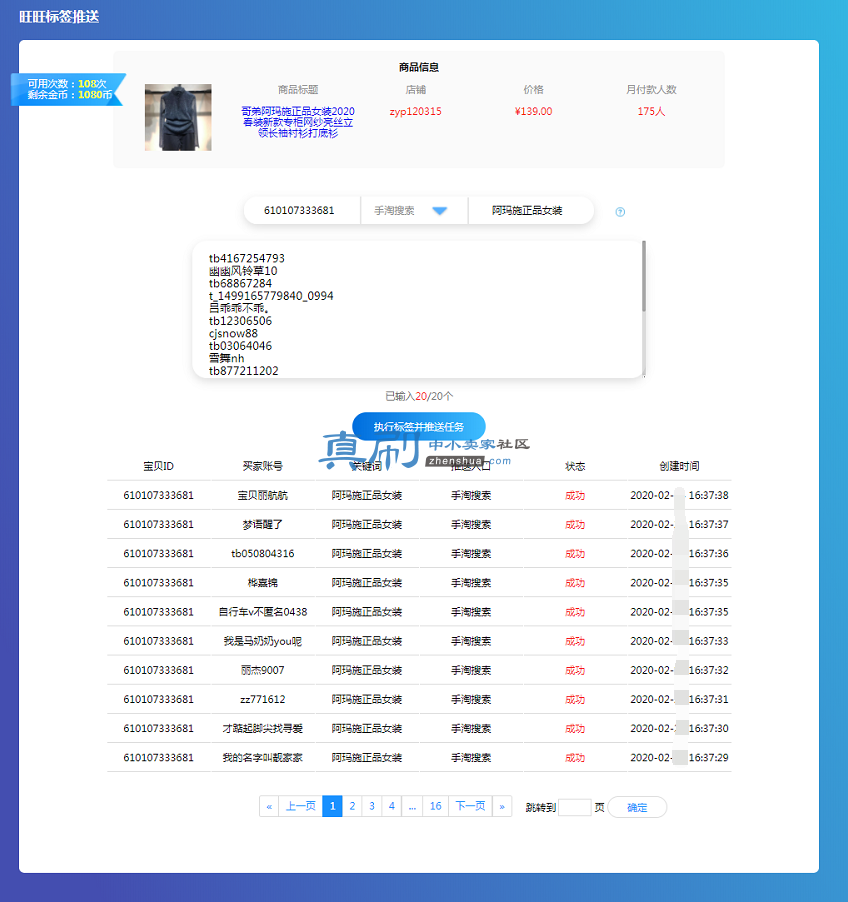848x902 pixels.
Task: Click the buyer accounts textarea scrollbar
Action: (644, 276)
